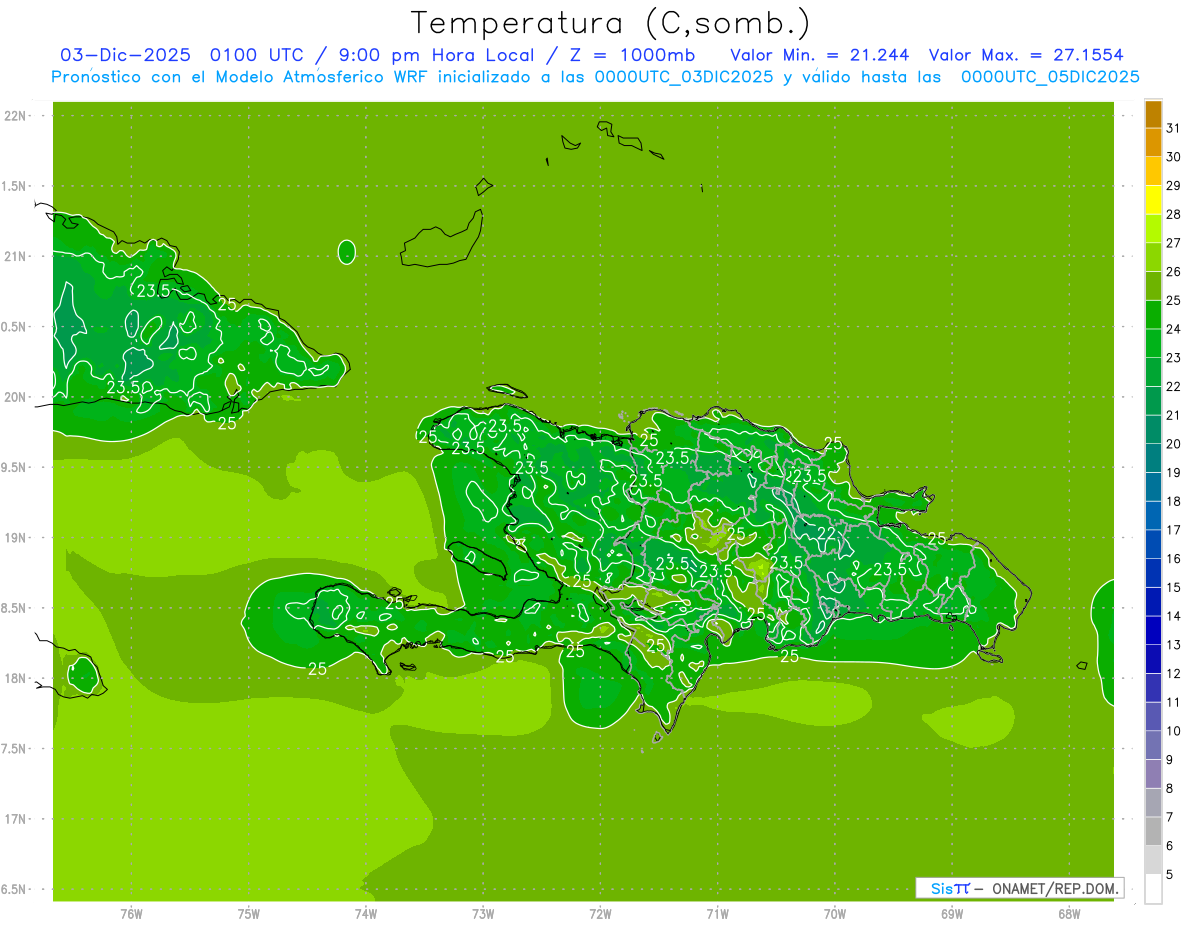Click the blue legend swatch between 17 and 18
This screenshot has height=927, width=1200.
click(1153, 516)
